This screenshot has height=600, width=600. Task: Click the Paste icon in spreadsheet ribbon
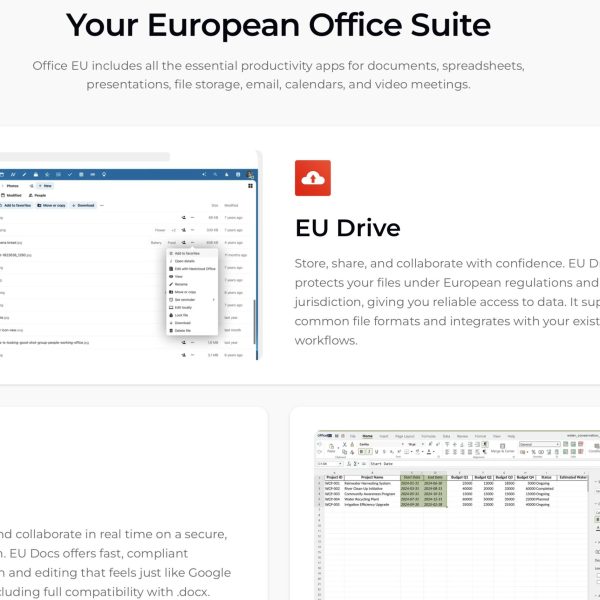331,448
